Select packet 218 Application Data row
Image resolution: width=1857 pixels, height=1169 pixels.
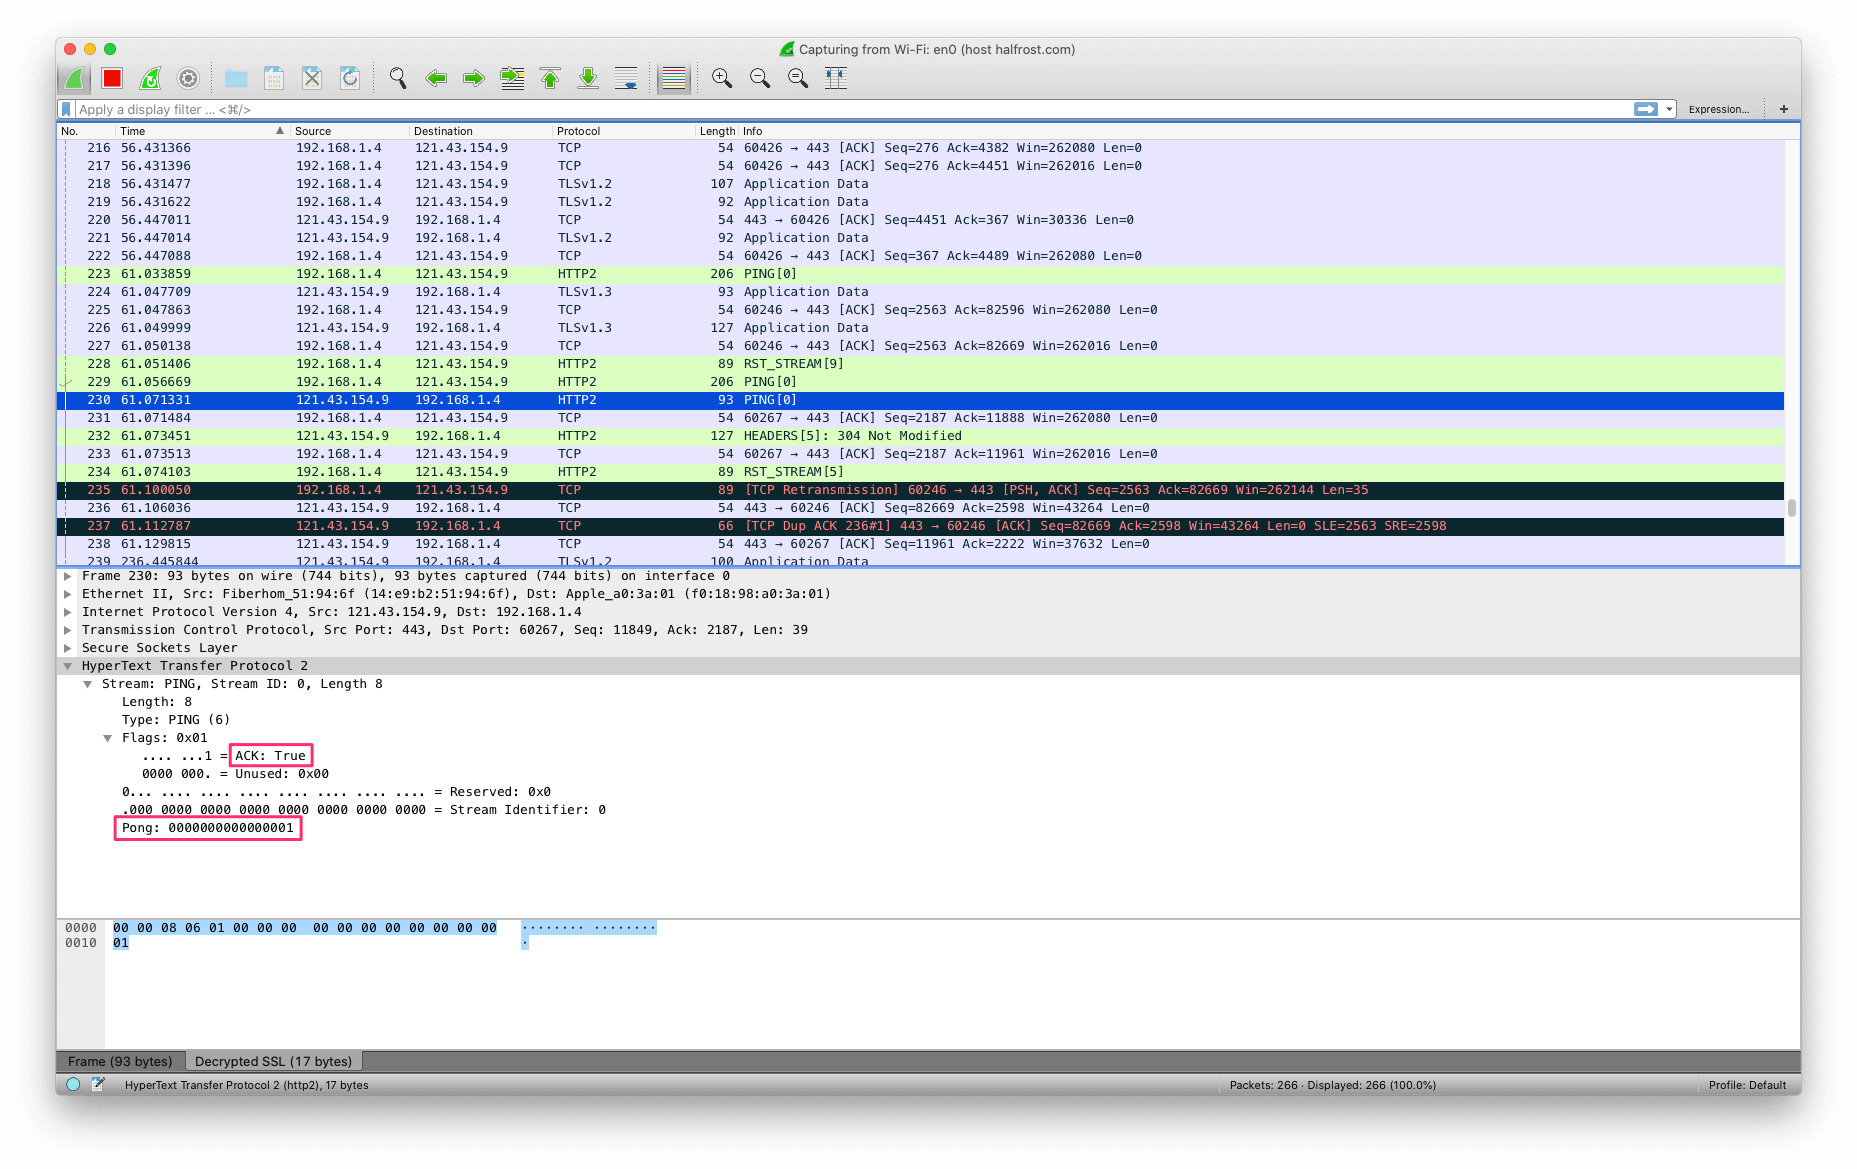coord(920,184)
